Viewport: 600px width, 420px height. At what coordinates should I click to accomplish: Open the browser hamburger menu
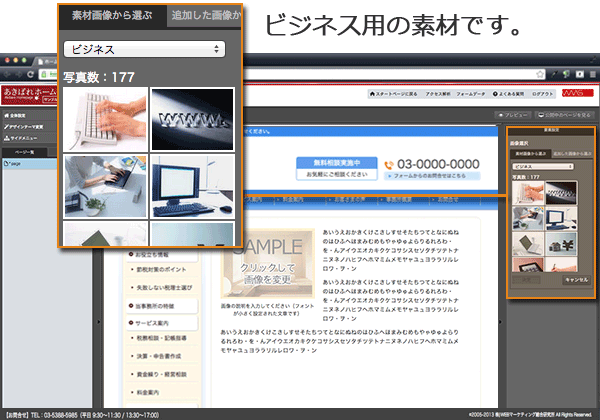point(590,75)
